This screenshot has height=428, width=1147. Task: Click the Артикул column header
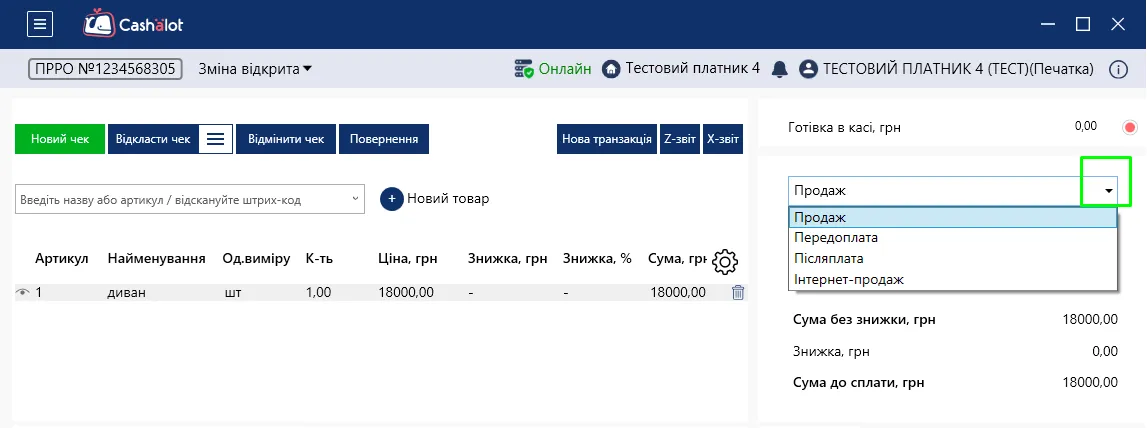[x=61, y=258]
